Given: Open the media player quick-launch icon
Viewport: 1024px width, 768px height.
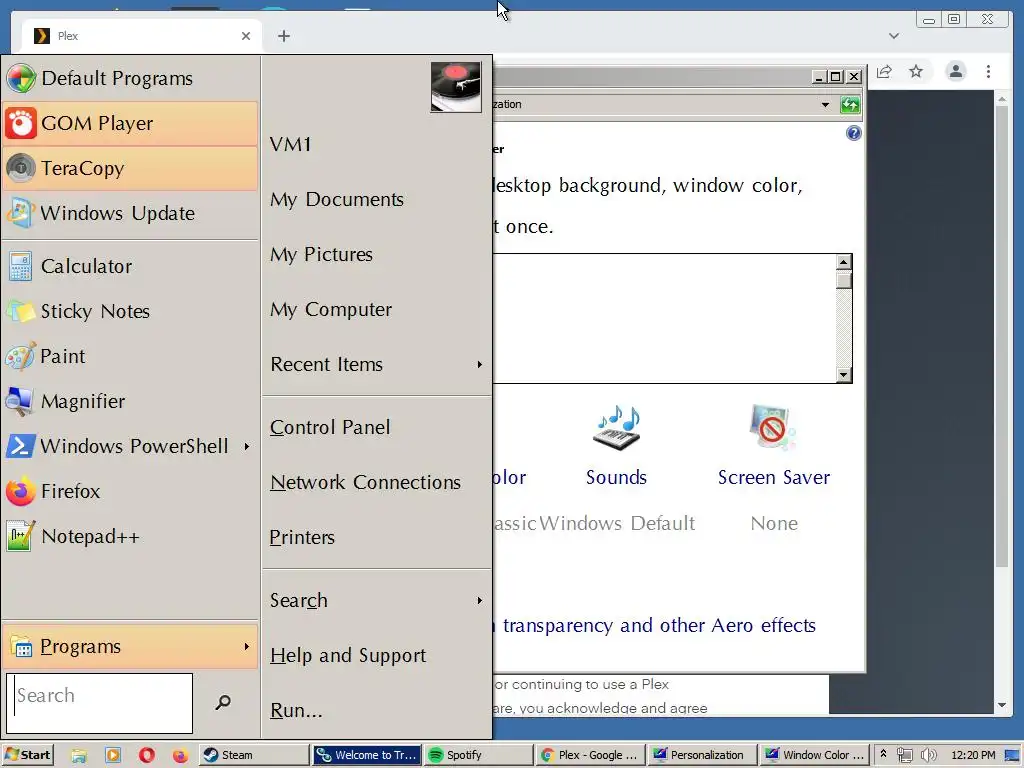Looking at the screenshot, I should [113, 756].
